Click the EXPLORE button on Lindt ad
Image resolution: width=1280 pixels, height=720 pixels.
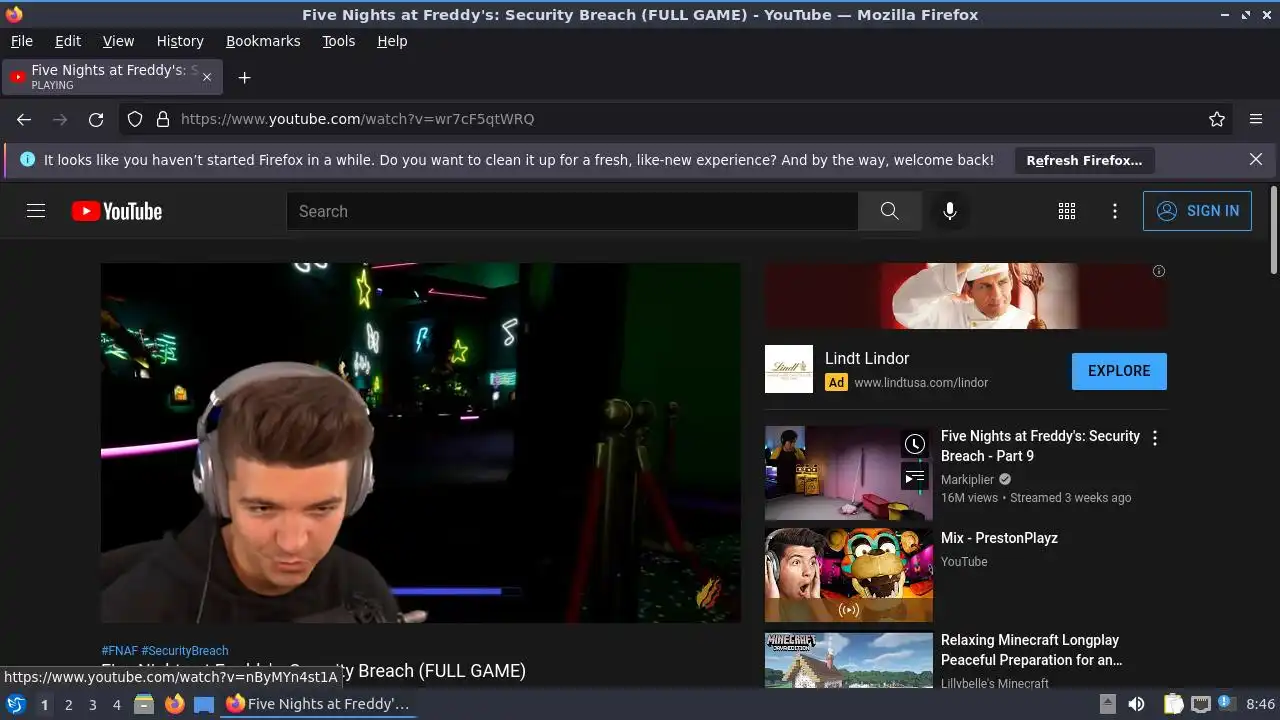click(1119, 371)
